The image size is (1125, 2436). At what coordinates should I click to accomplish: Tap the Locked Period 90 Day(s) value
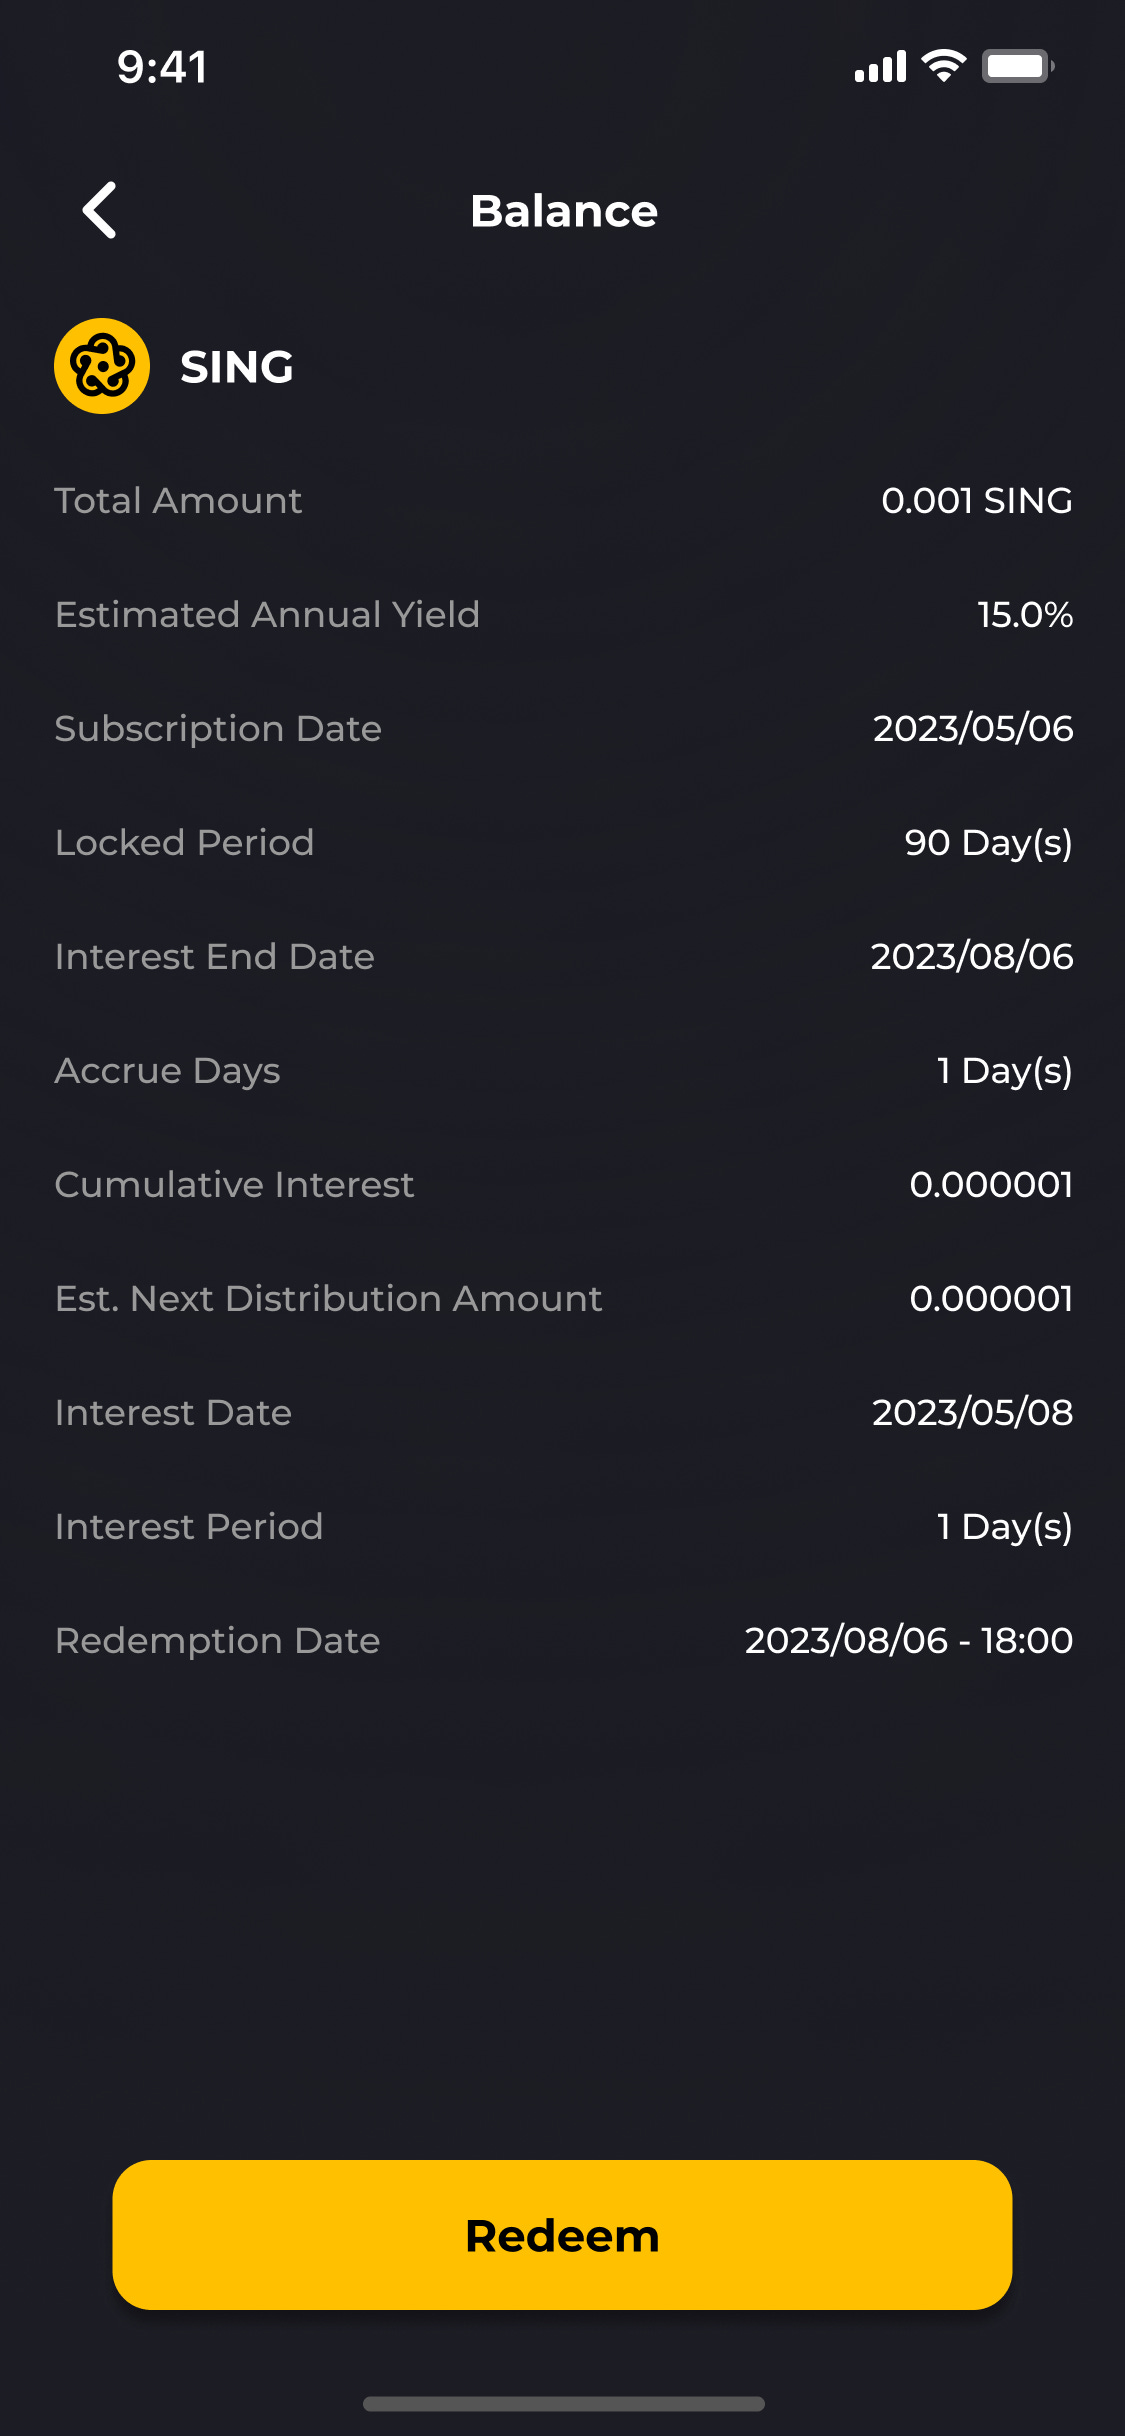coord(988,842)
